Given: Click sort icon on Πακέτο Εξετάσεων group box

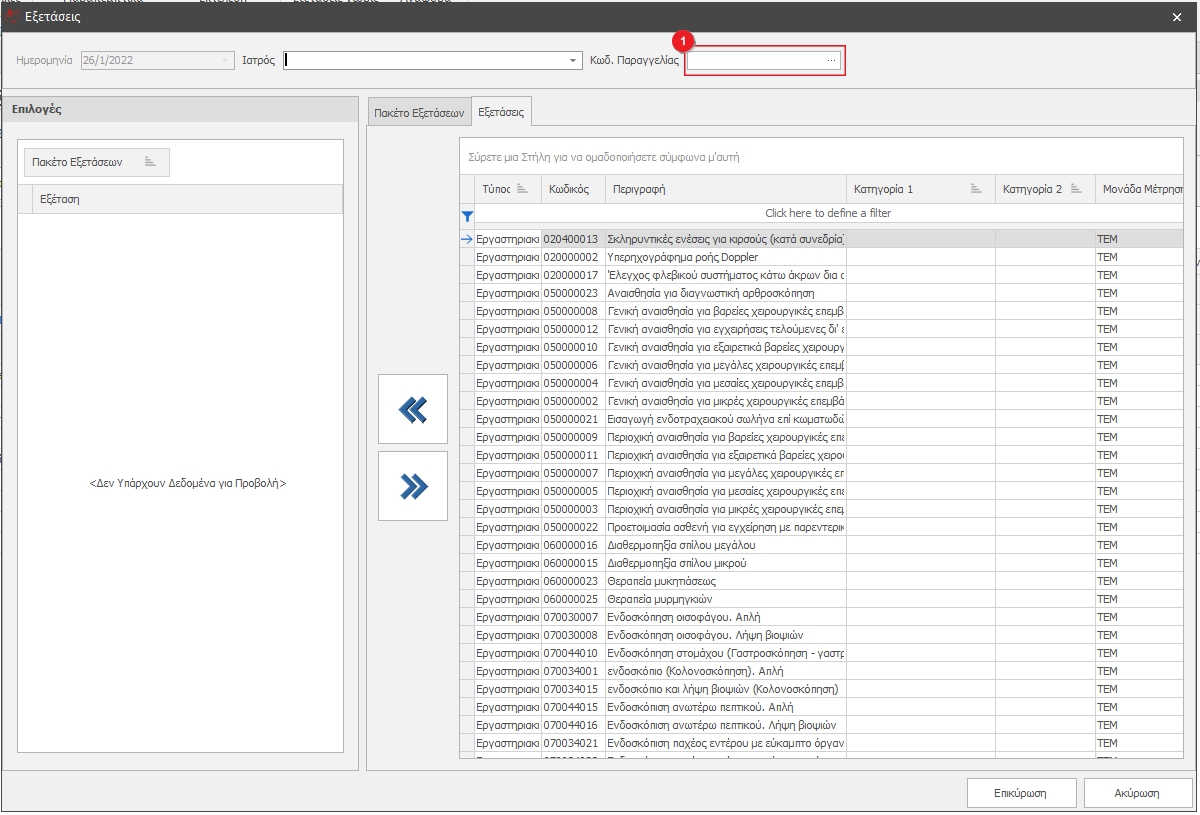Looking at the screenshot, I should point(150,162).
